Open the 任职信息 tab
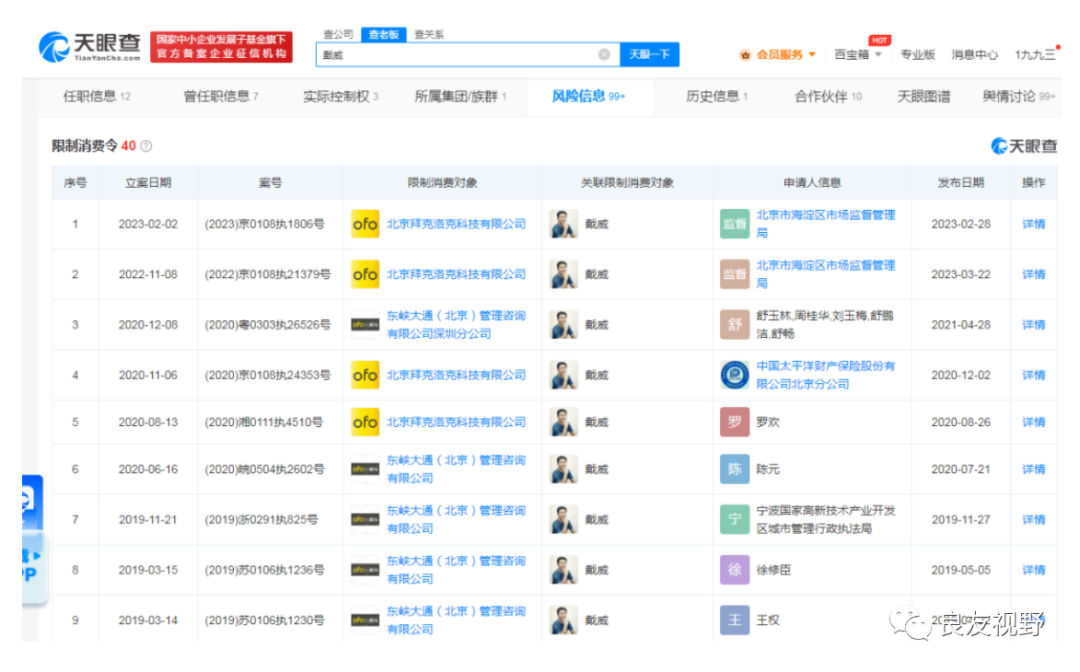This screenshot has width=1080, height=672. tap(96, 96)
